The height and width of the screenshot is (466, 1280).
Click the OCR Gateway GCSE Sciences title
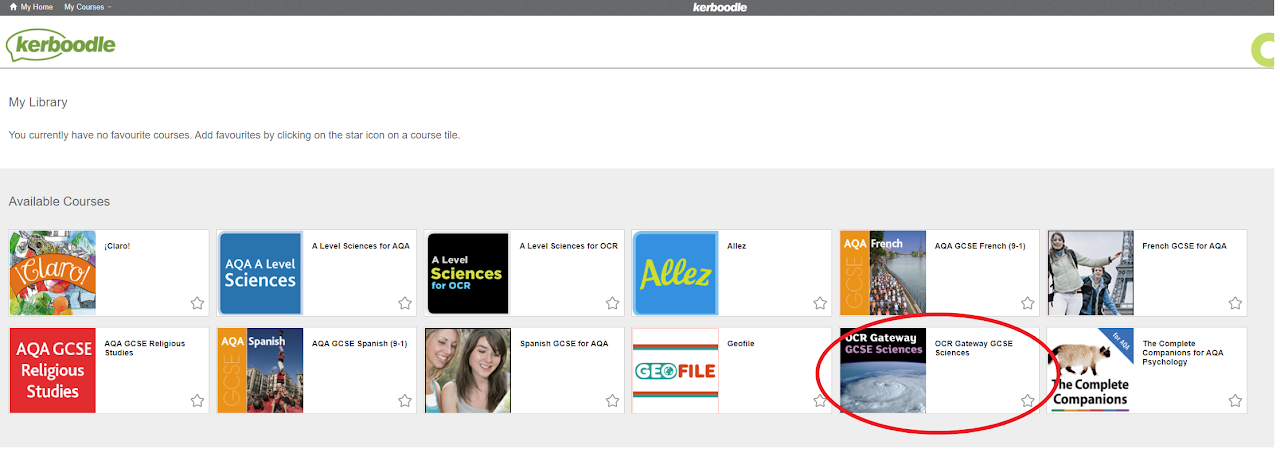coord(974,348)
